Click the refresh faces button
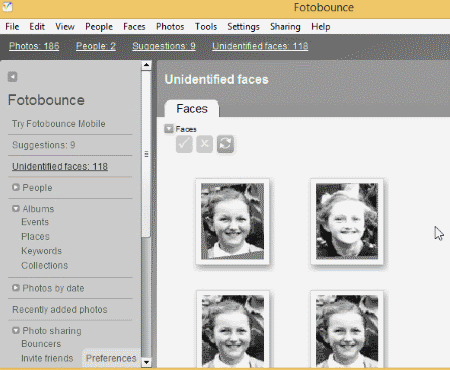This screenshot has width=450, height=370. (225, 144)
